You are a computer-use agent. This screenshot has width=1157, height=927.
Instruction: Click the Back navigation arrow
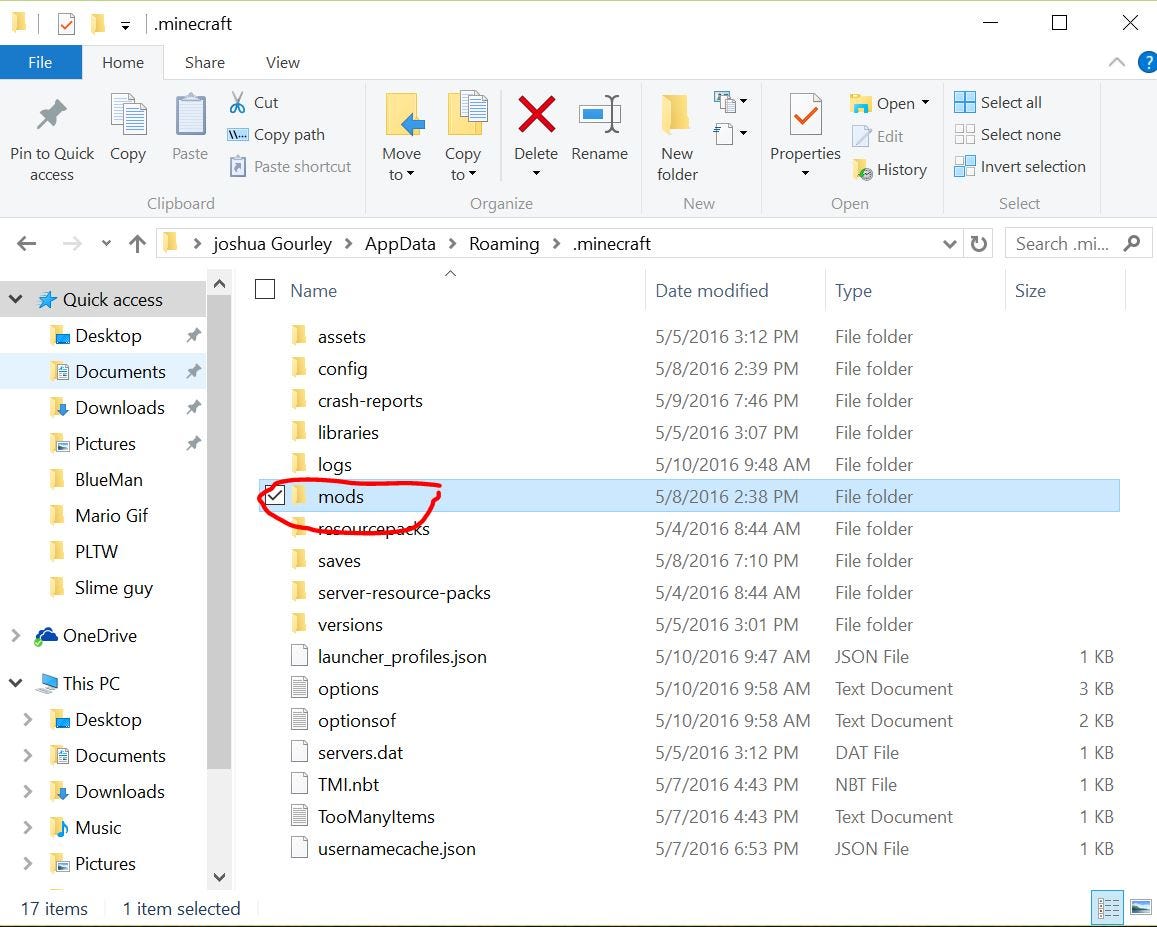[x=27, y=244]
